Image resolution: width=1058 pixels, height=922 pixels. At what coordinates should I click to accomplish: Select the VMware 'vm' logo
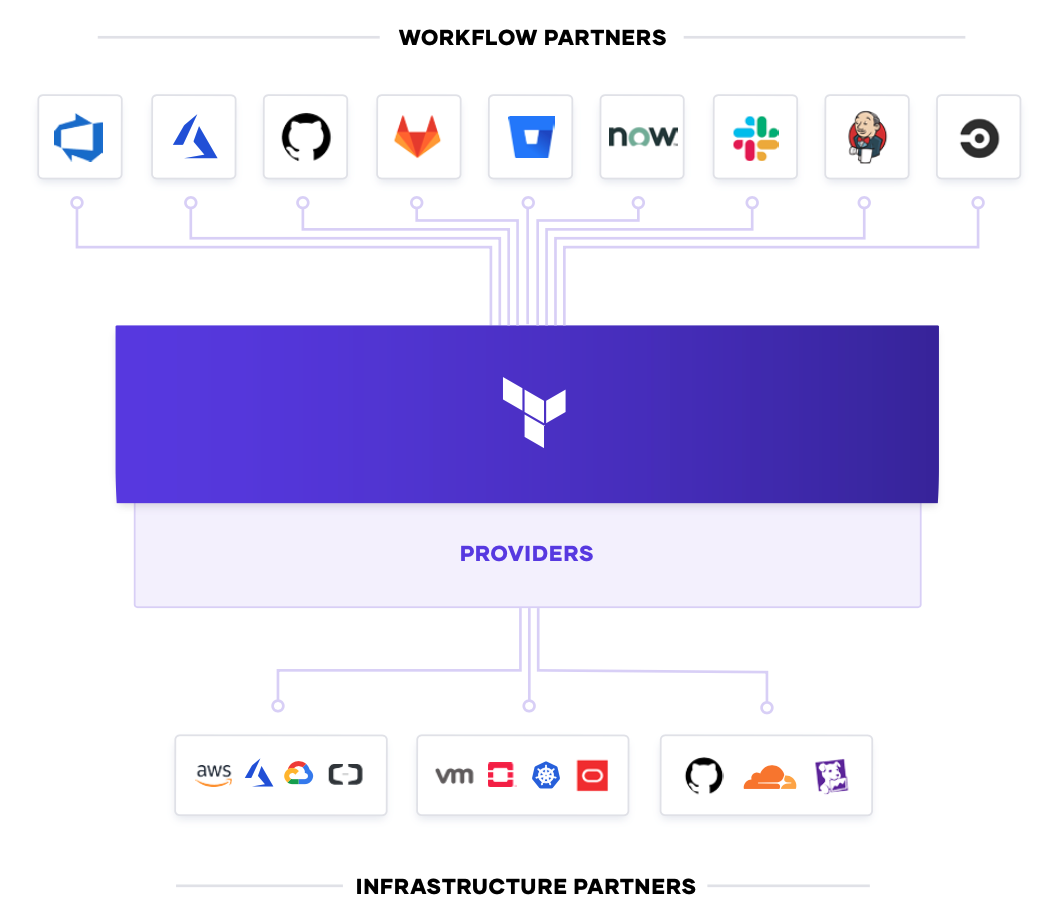tap(454, 776)
